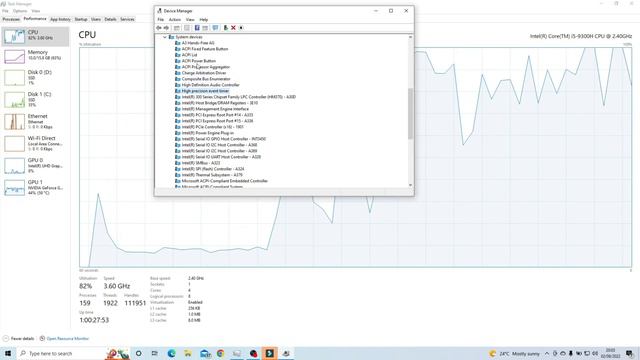Image resolution: width=640 pixels, height=360 pixels.
Task: Switch to Details tab in Task Manager
Action: coord(110,19)
